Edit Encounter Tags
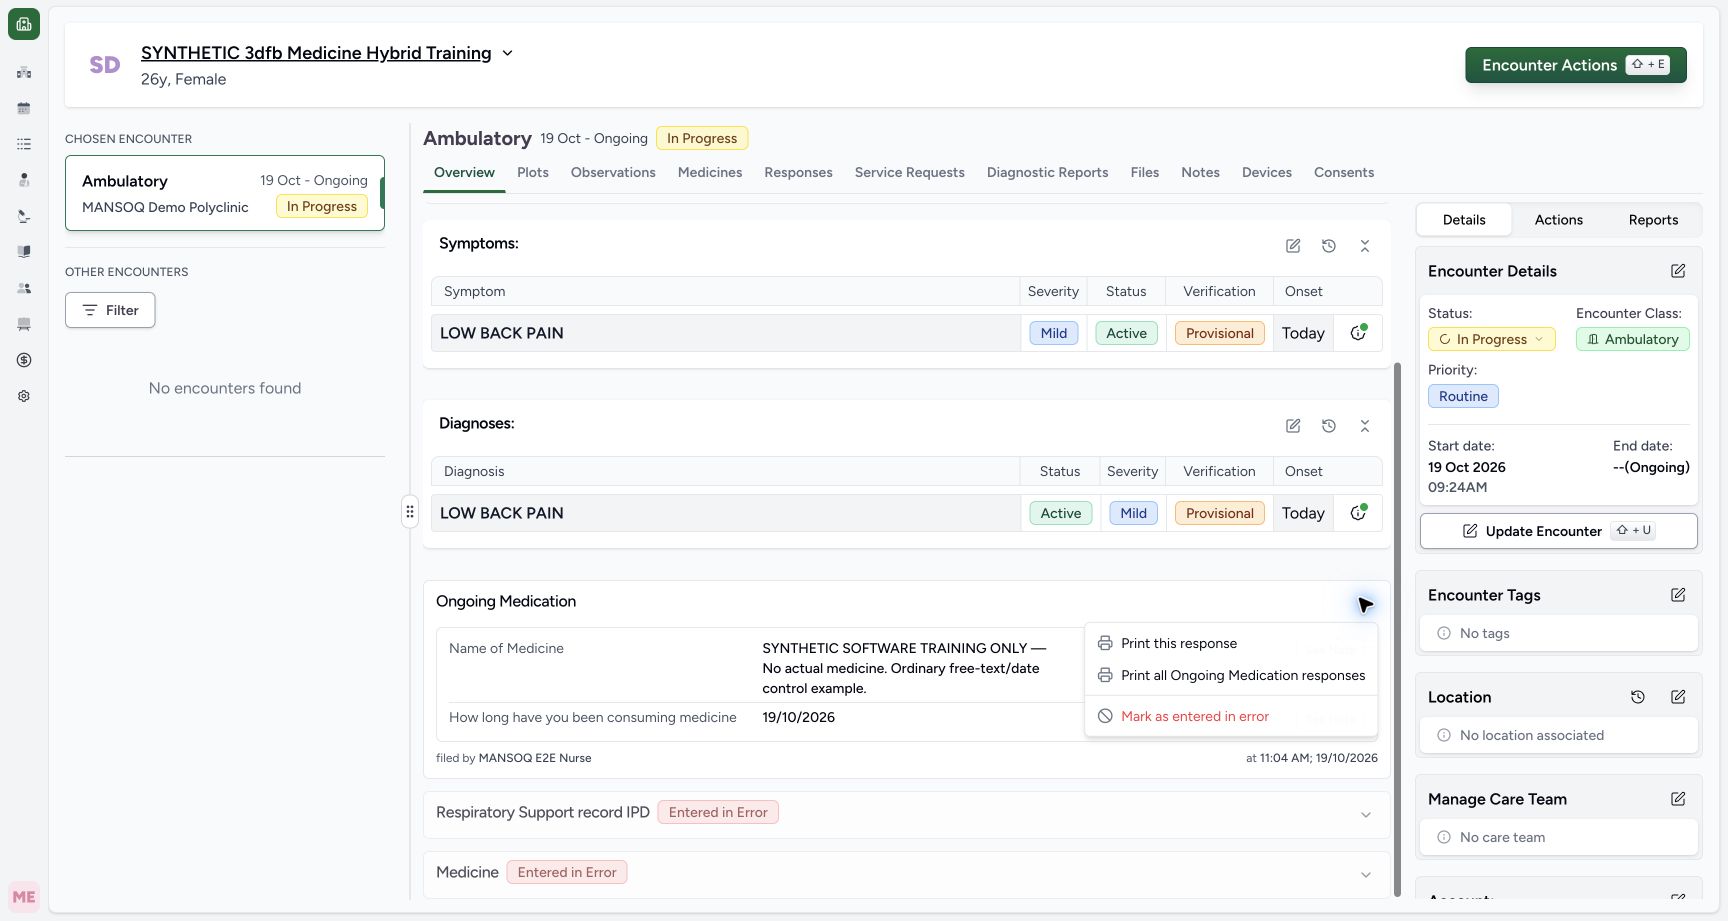The image size is (1728, 921). point(1678,595)
